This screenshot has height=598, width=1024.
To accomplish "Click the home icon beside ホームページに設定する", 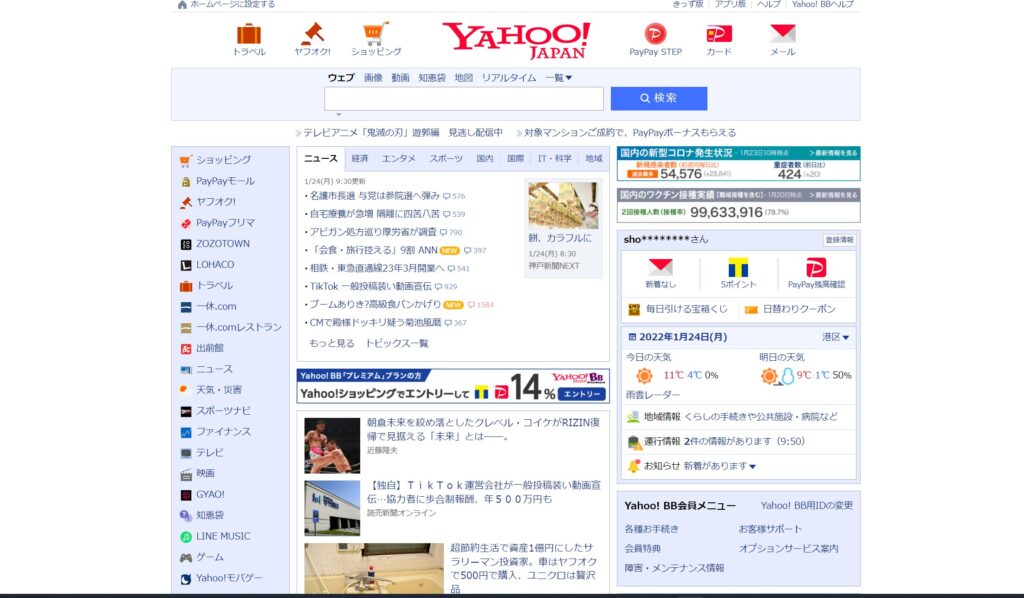I will pyautogui.click(x=182, y=5).
